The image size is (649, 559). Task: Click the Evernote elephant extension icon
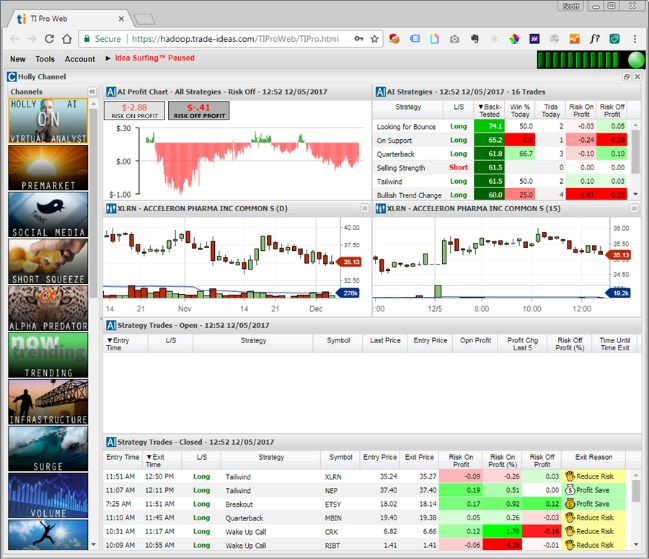[475, 39]
